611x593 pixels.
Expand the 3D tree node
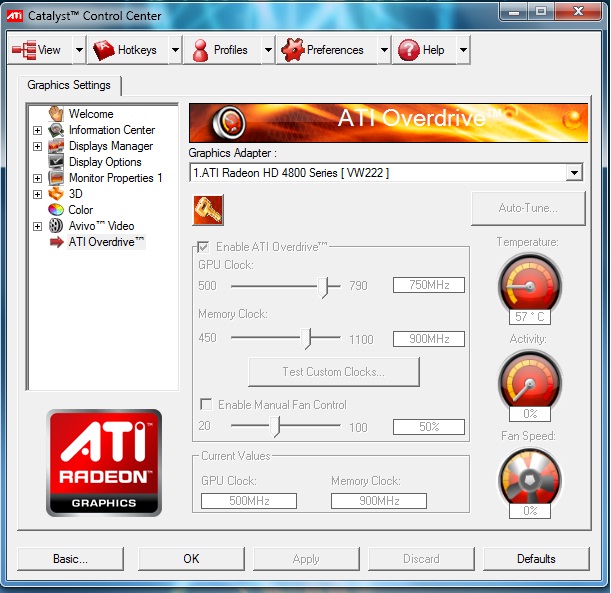37,194
